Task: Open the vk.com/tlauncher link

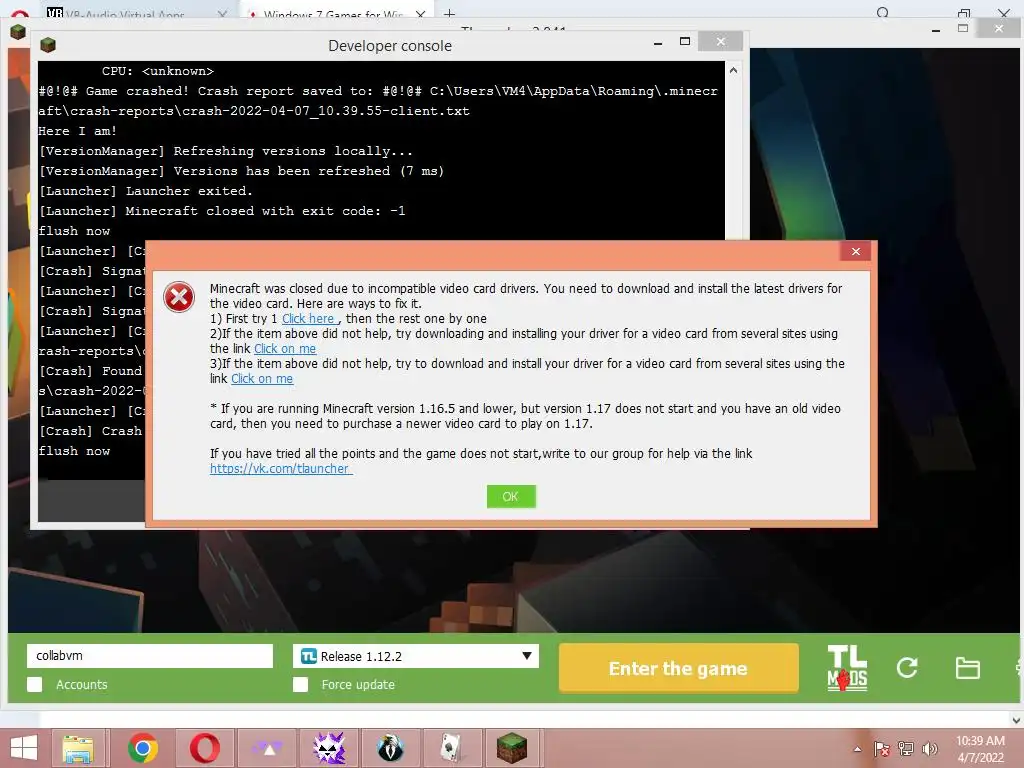Action: (280, 469)
